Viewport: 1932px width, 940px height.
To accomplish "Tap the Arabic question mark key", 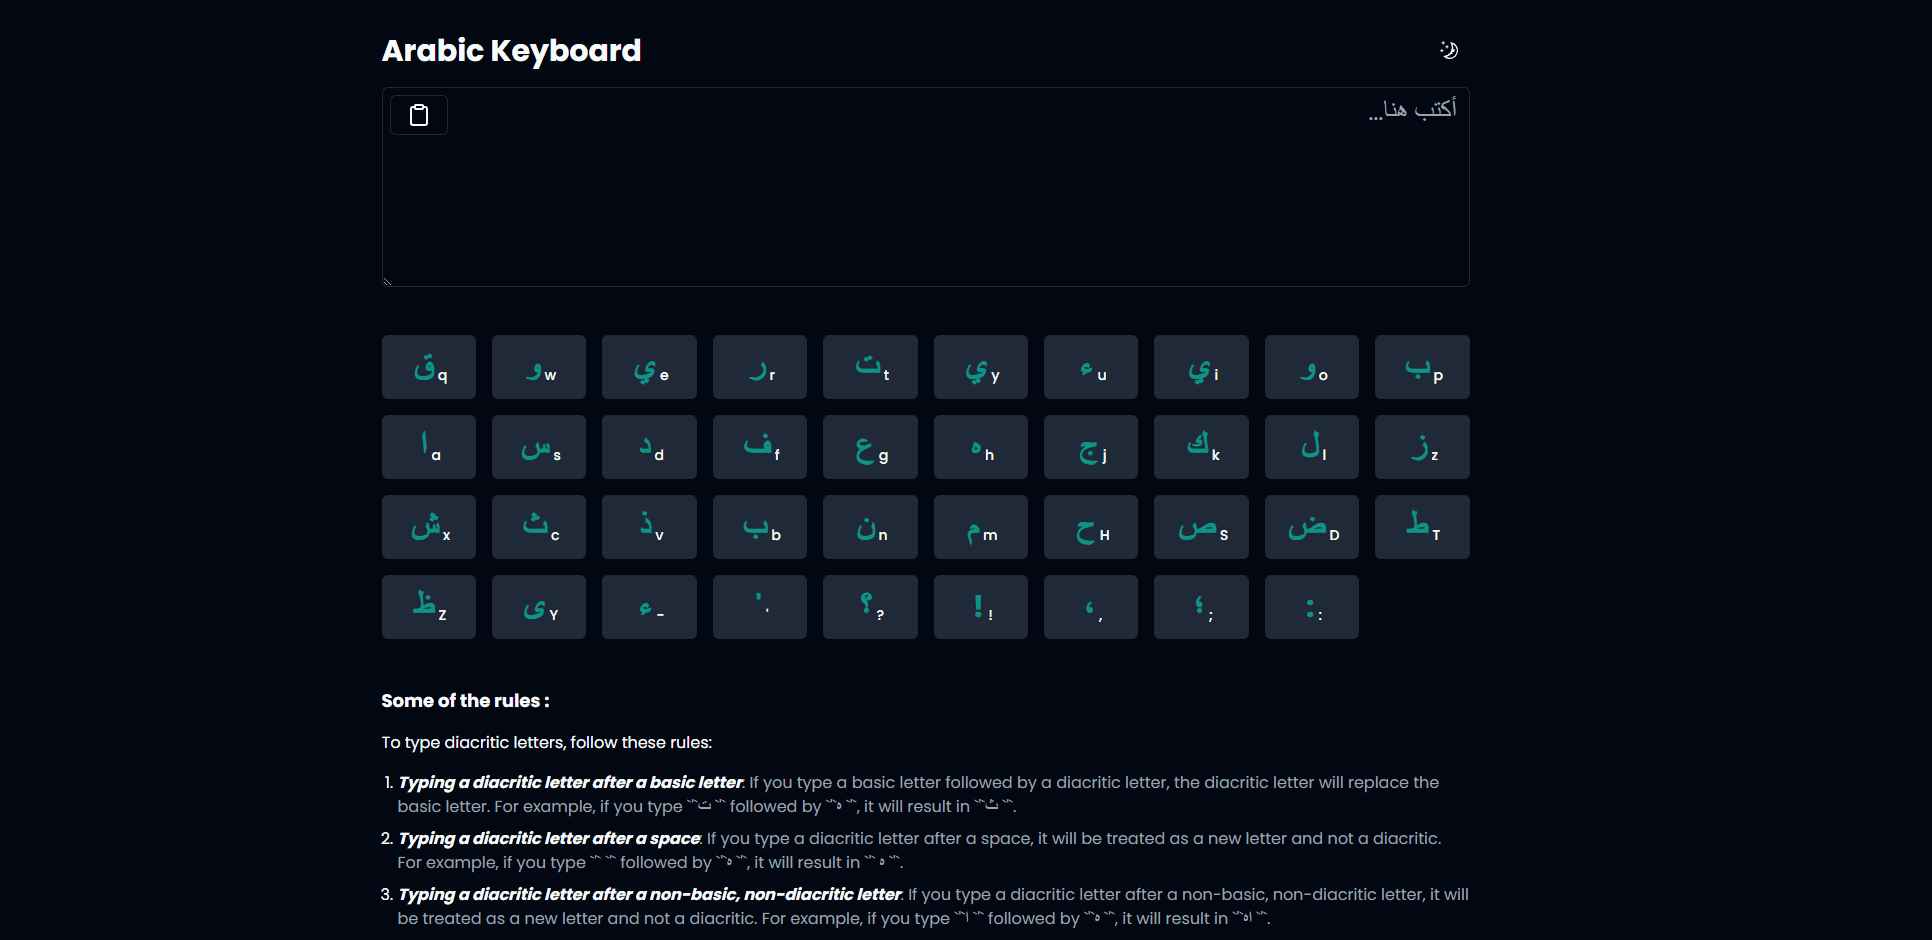I will [x=870, y=607].
